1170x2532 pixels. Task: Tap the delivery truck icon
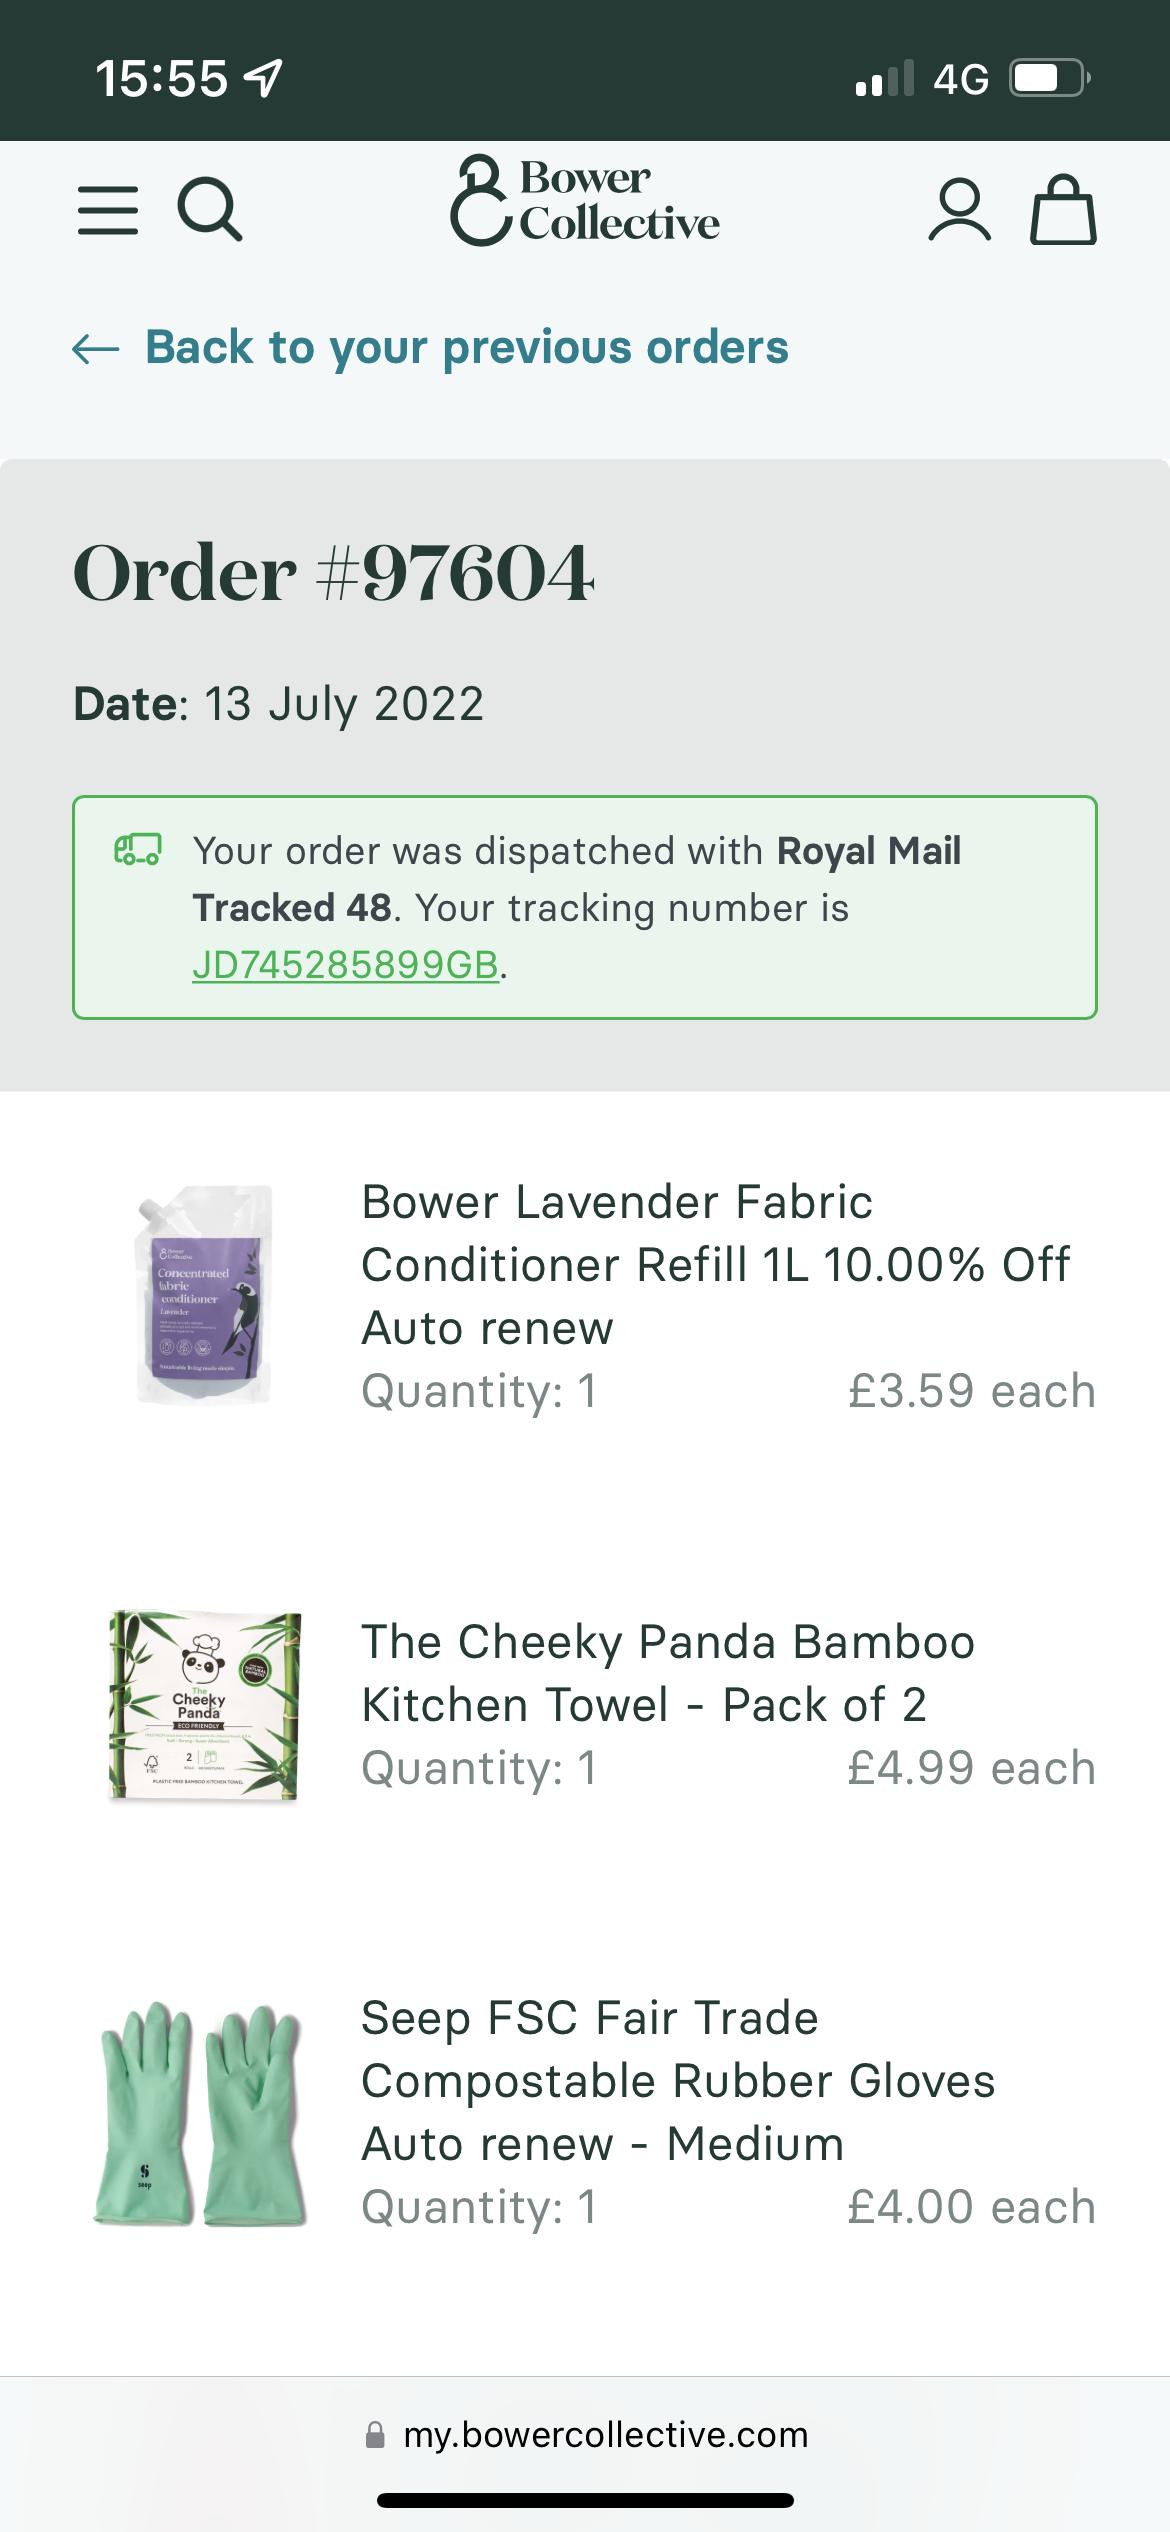[x=137, y=851]
